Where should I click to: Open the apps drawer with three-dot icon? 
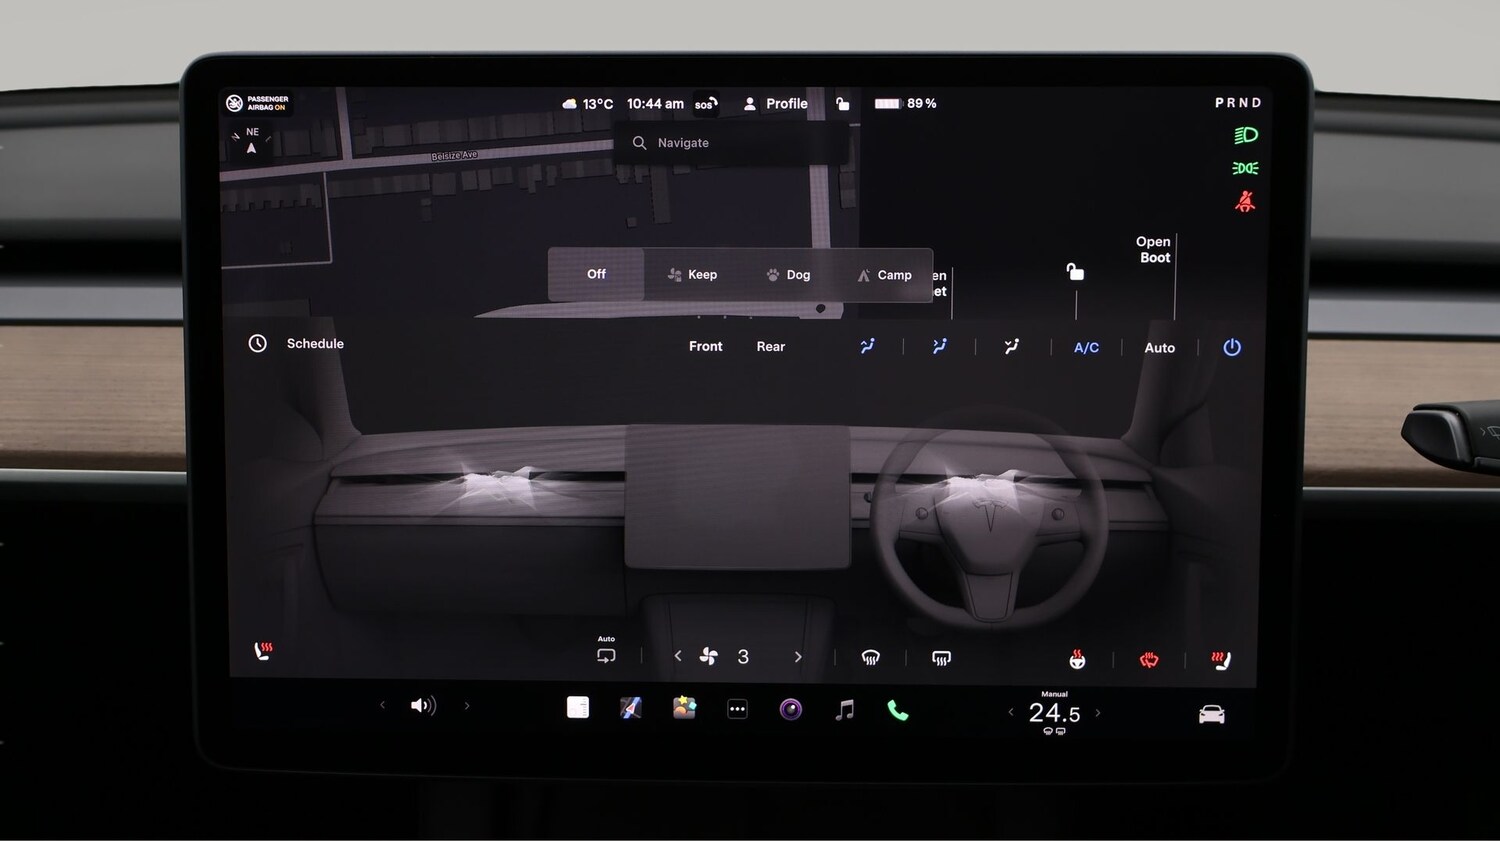[x=737, y=708]
